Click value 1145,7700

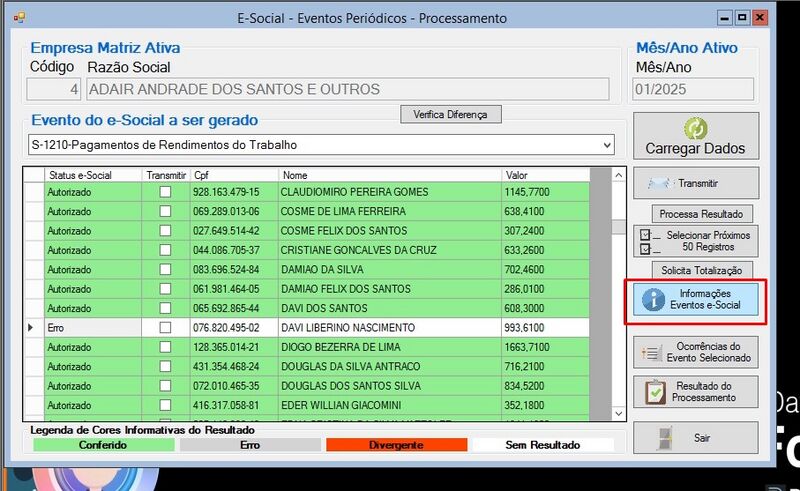click(527, 192)
